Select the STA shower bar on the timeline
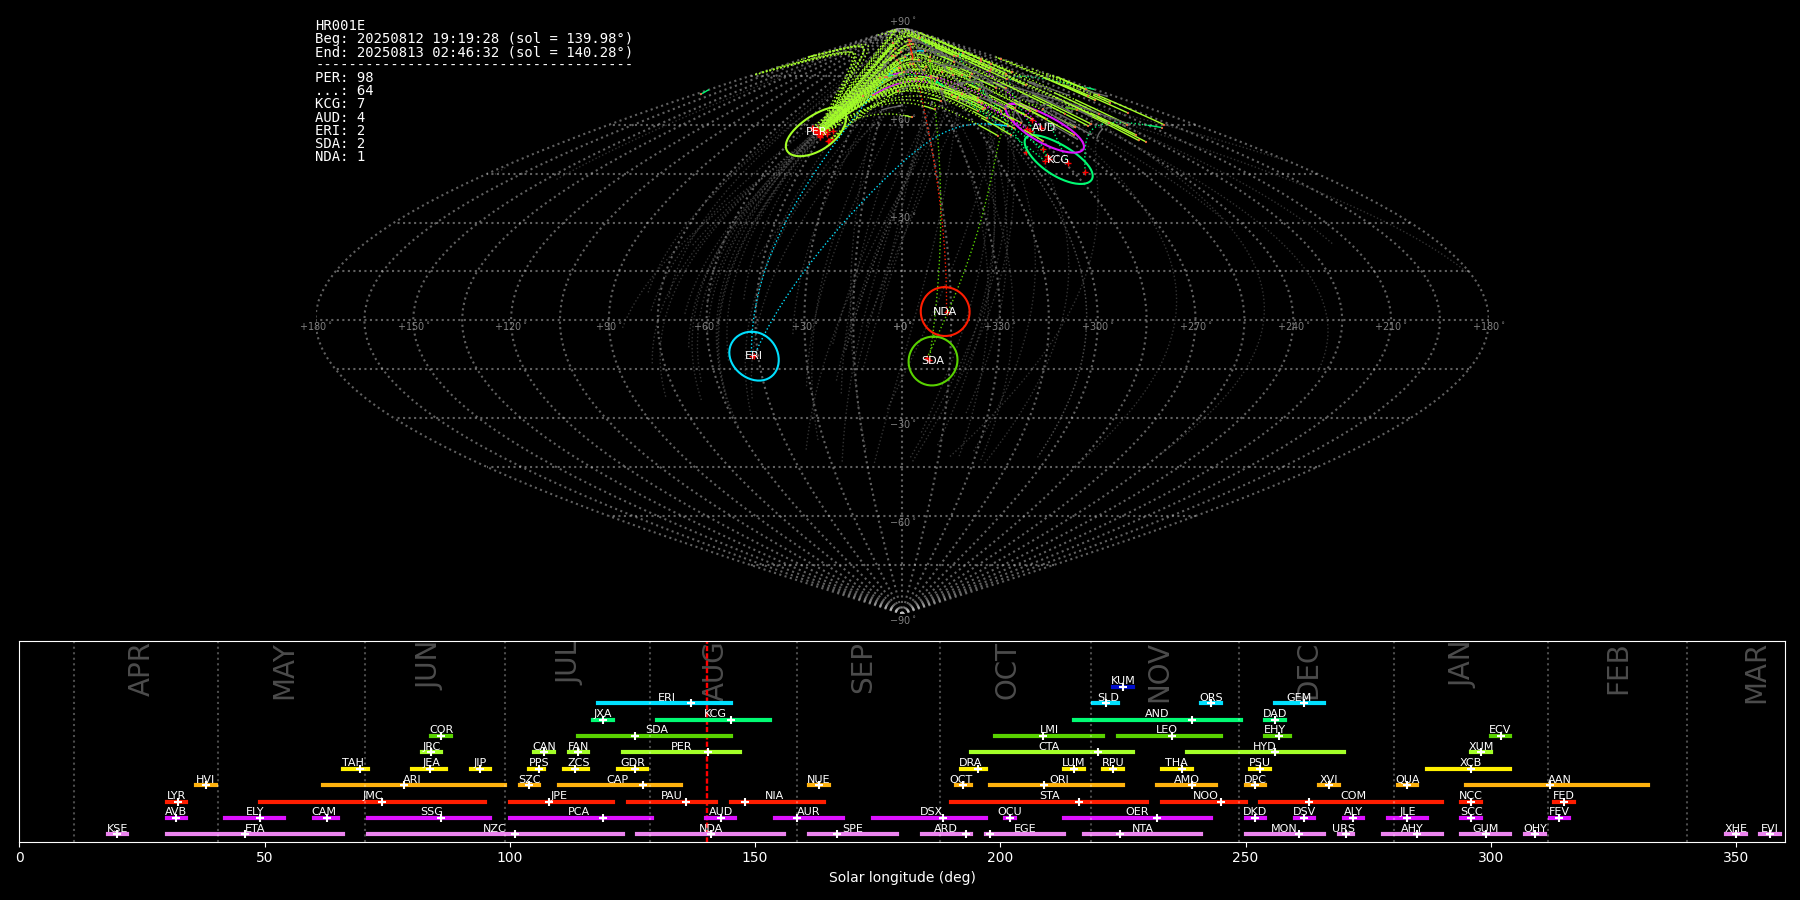1800x900 pixels. point(1049,801)
